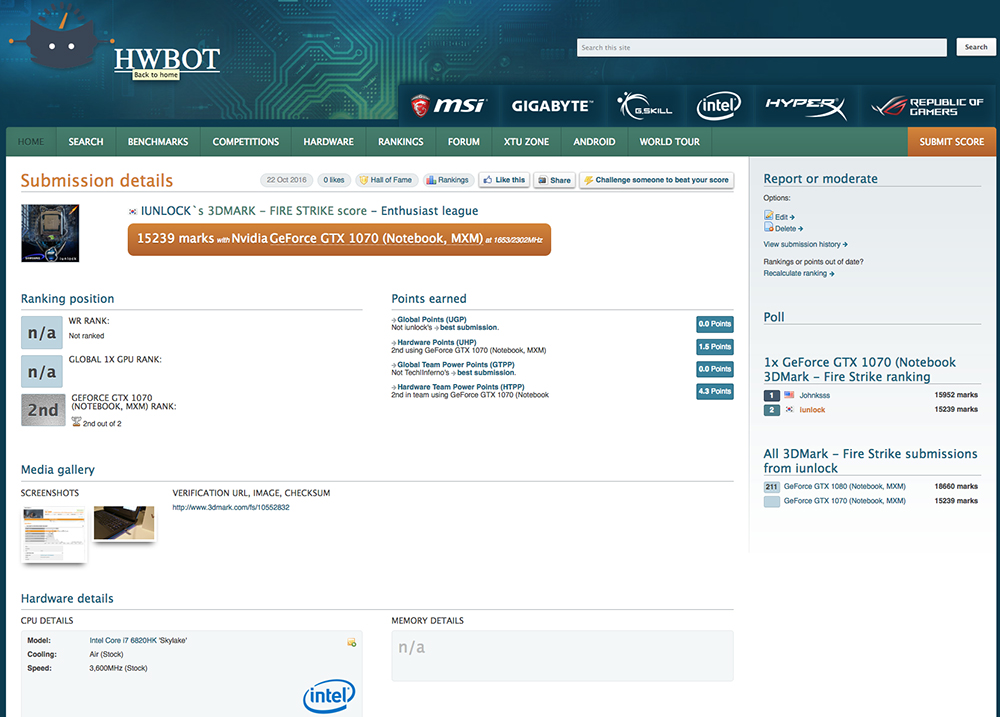
Task: Click the 211 rank badge for GTX 1080
Action: pos(772,487)
